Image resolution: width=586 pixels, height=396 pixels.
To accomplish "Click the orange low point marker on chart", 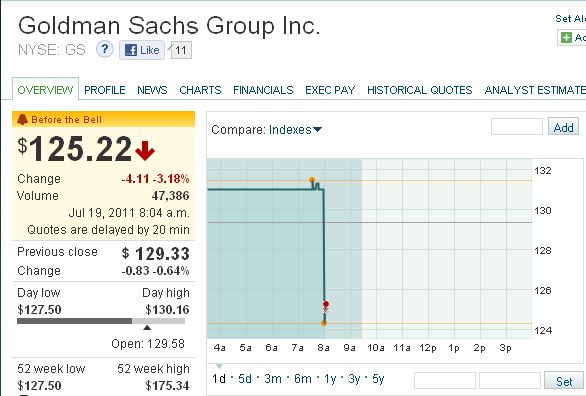I will tap(324, 323).
